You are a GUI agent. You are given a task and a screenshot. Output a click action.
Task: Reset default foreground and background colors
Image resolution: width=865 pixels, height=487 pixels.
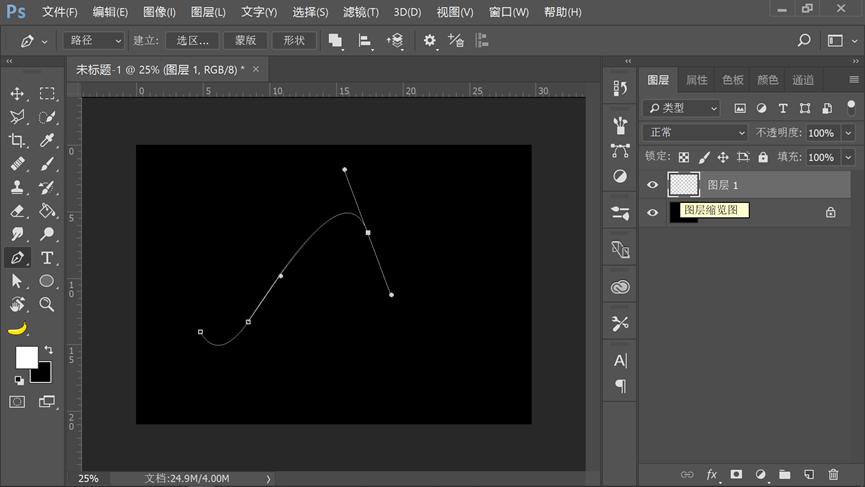pyautogui.click(x=19, y=380)
